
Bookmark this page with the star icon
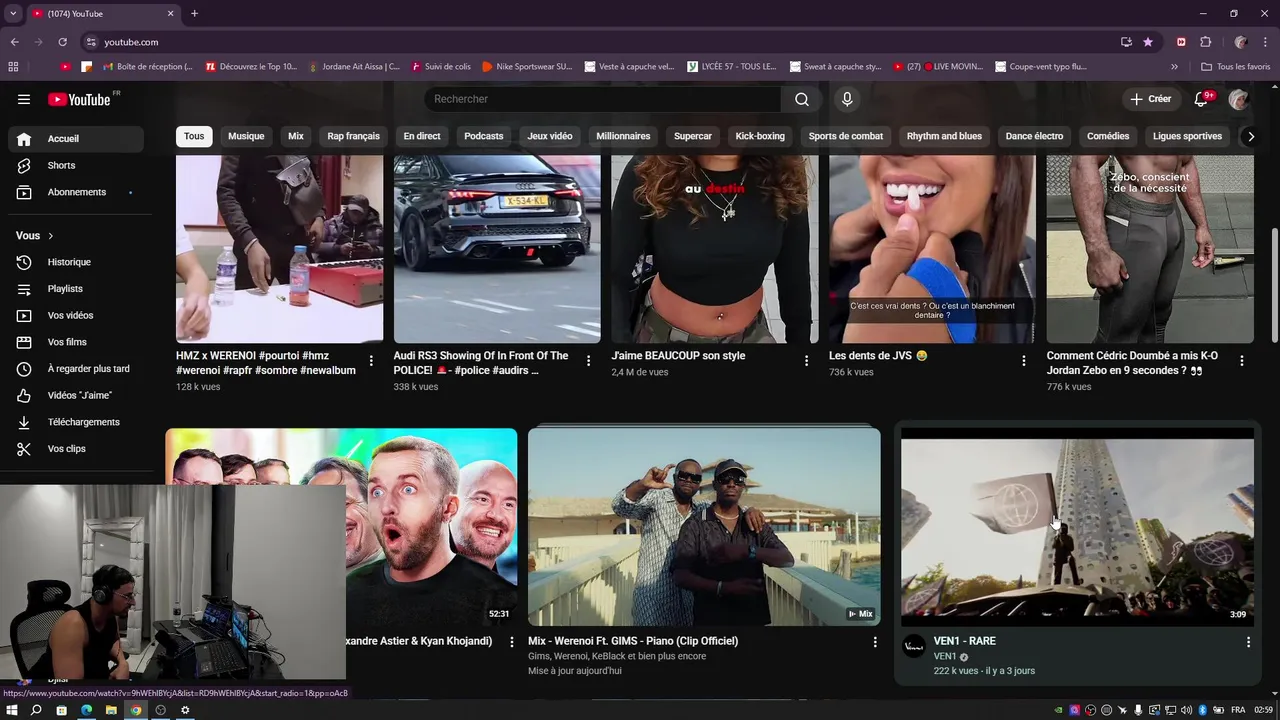pyautogui.click(x=1148, y=42)
